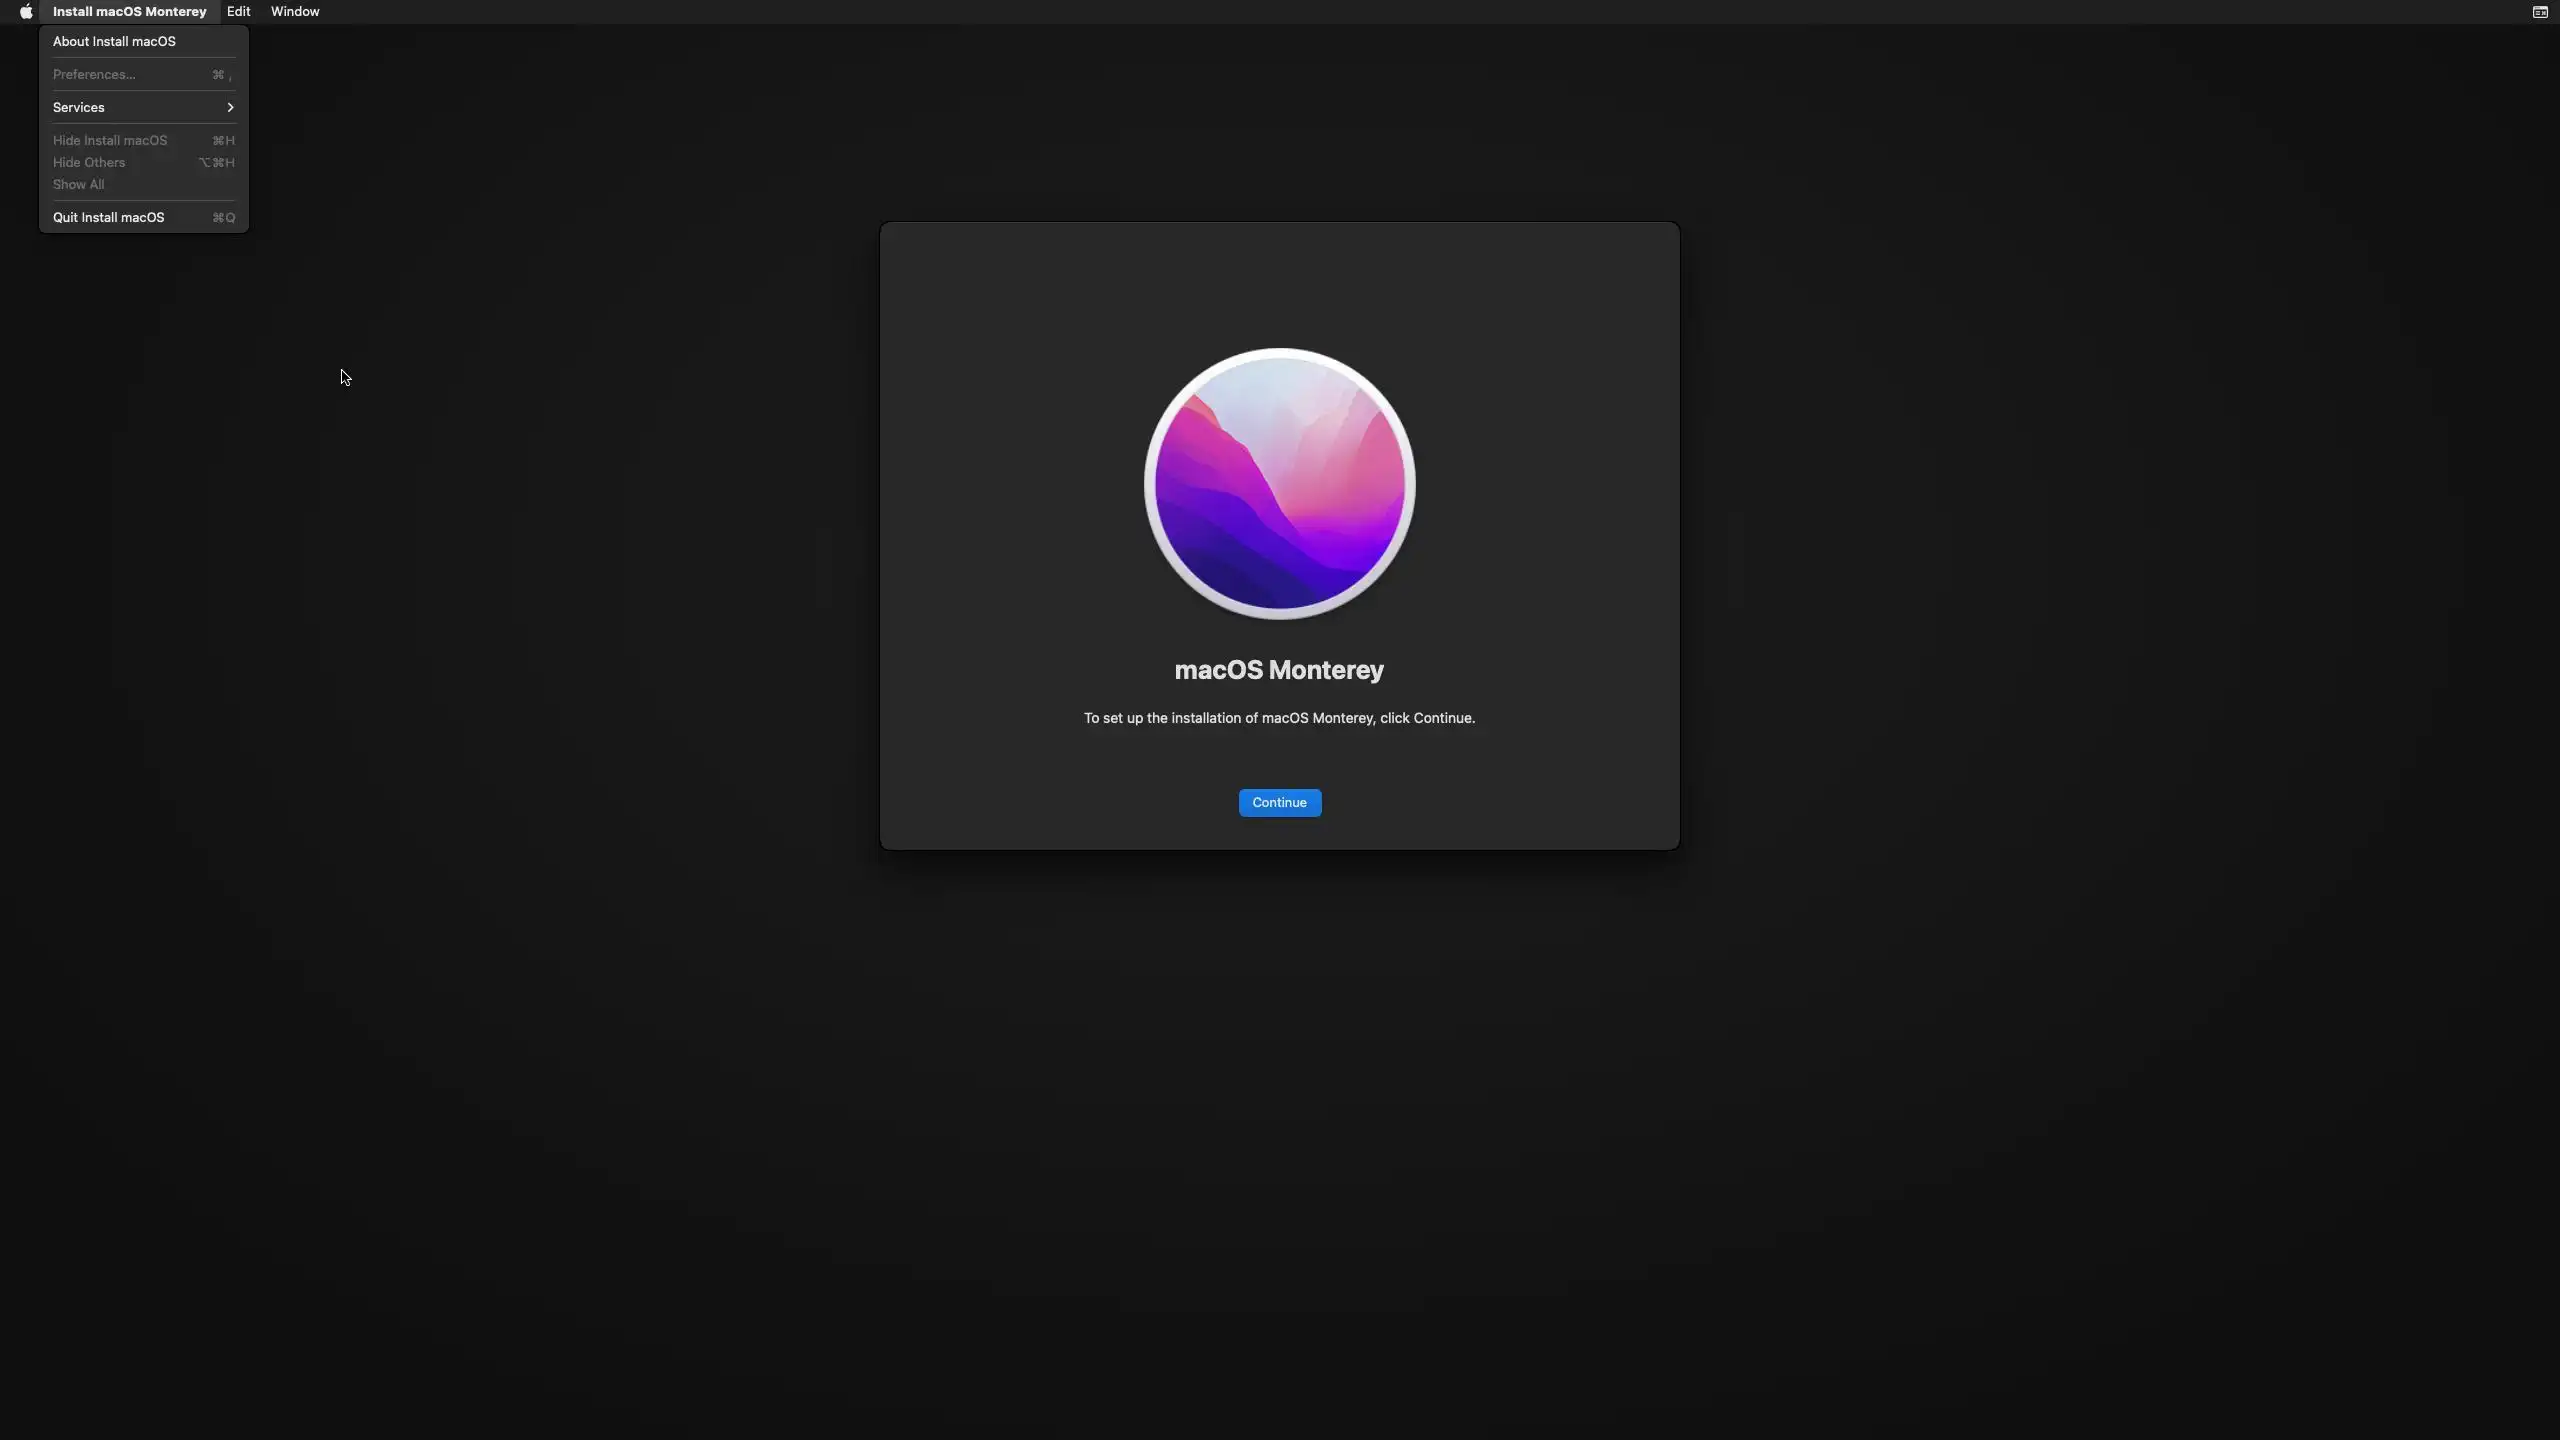Open the Services submenu
Viewport: 2560px width, 1440px height.
[79, 107]
